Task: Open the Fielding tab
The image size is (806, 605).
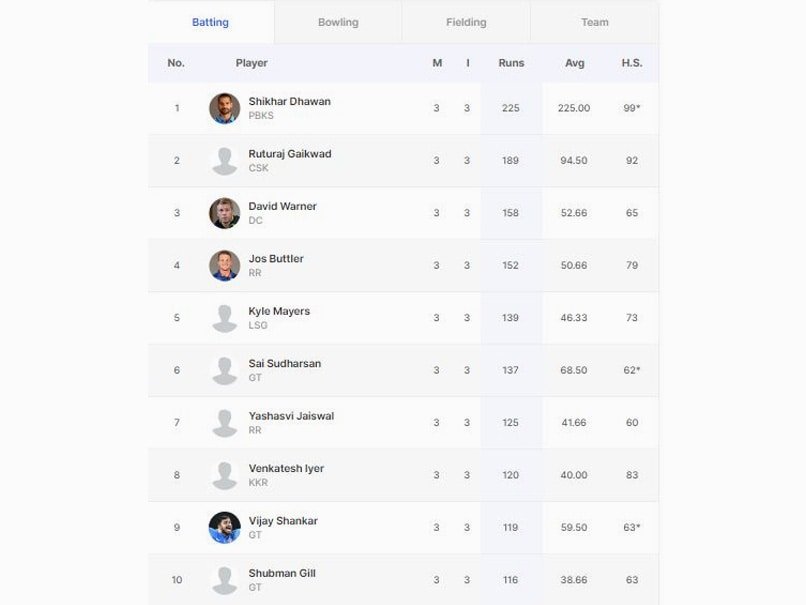Action: (466, 22)
